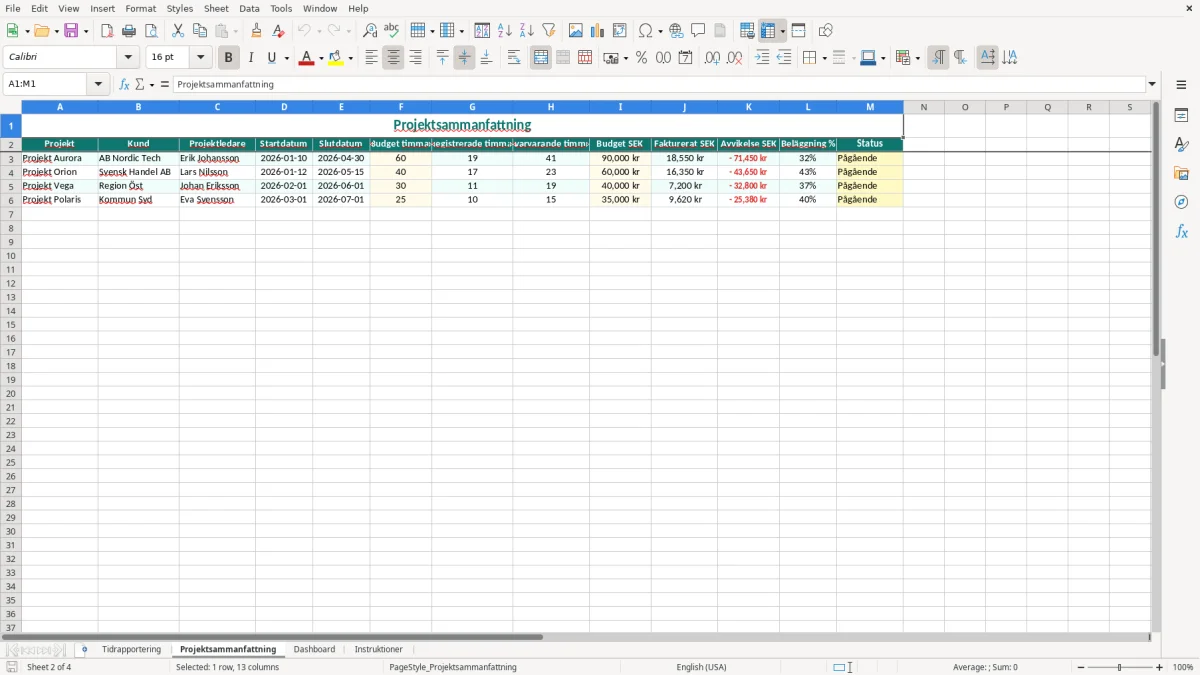The width and height of the screenshot is (1200, 675).
Task: Click the Print icon
Action: pos(129,31)
